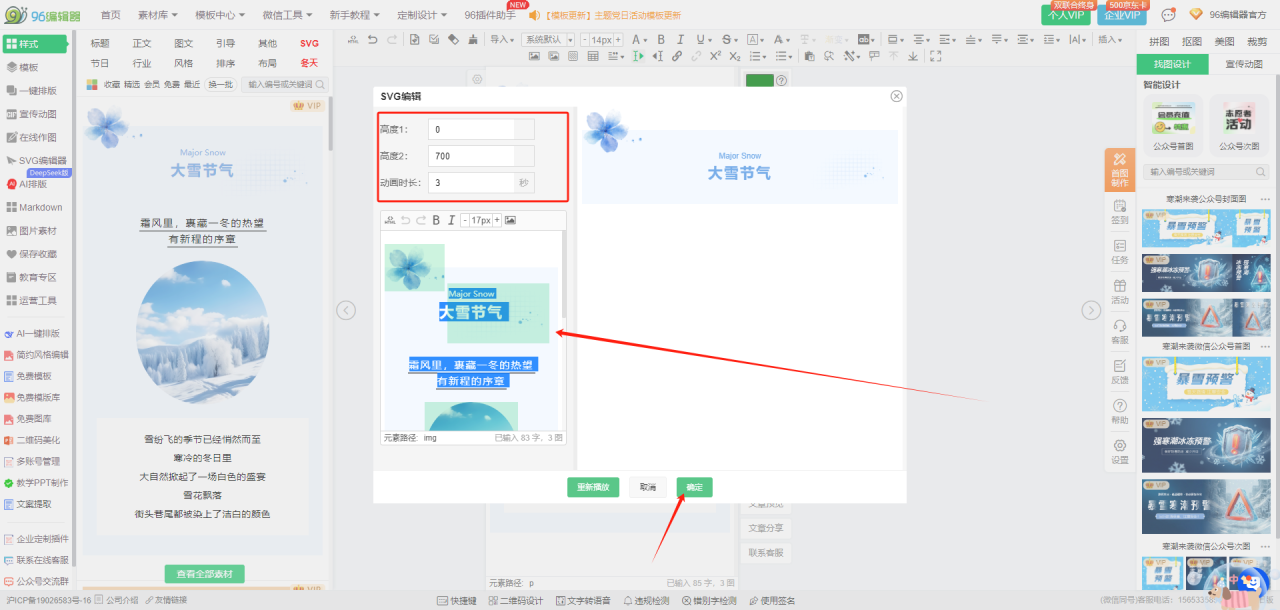The width and height of the screenshot is (1280, 610).
Task: Close the SVG编辑 dialog with X icon
Action: pos(896,96)
